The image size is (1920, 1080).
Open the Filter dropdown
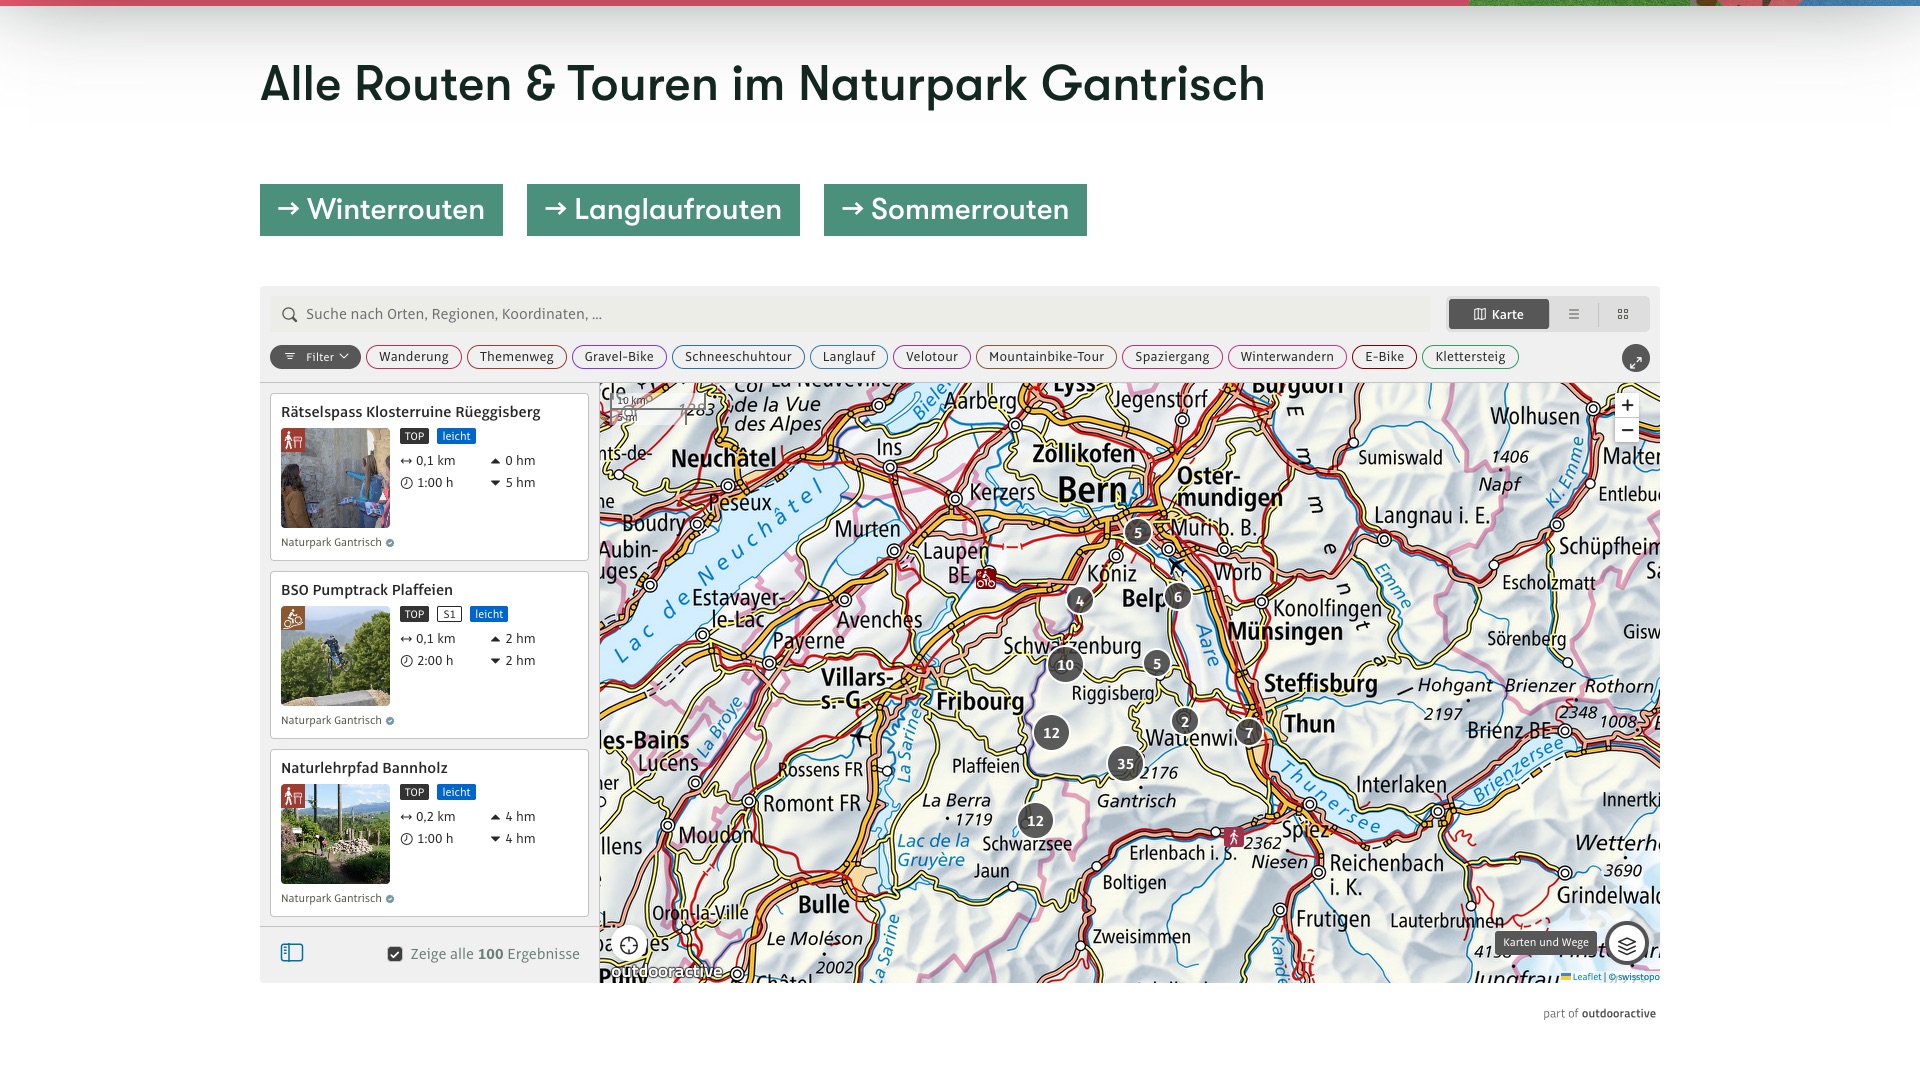pyautogui.click(x=315, y=357)
